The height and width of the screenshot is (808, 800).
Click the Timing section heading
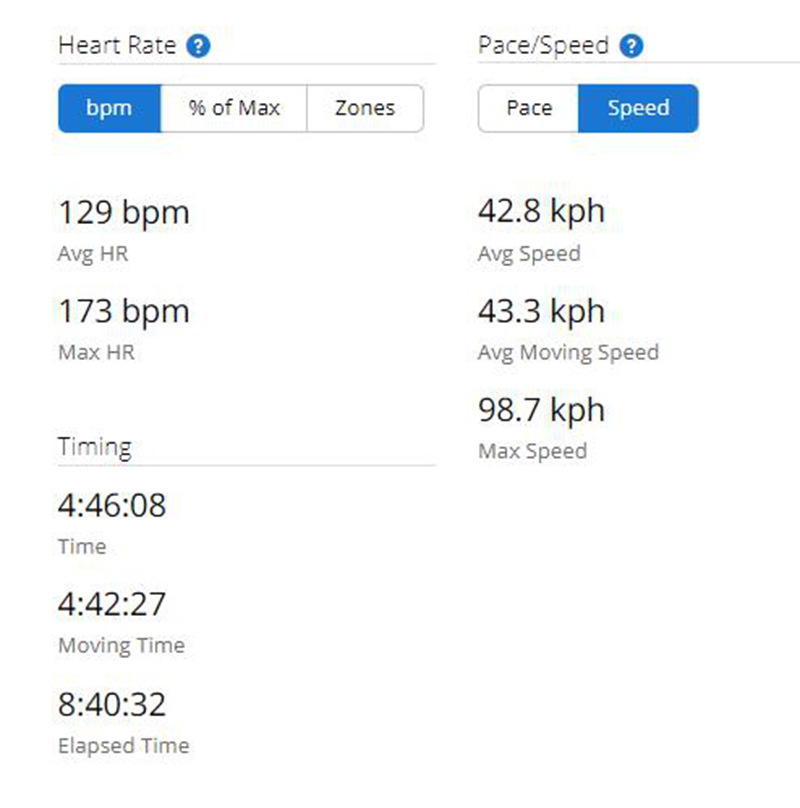pos(95,447)
